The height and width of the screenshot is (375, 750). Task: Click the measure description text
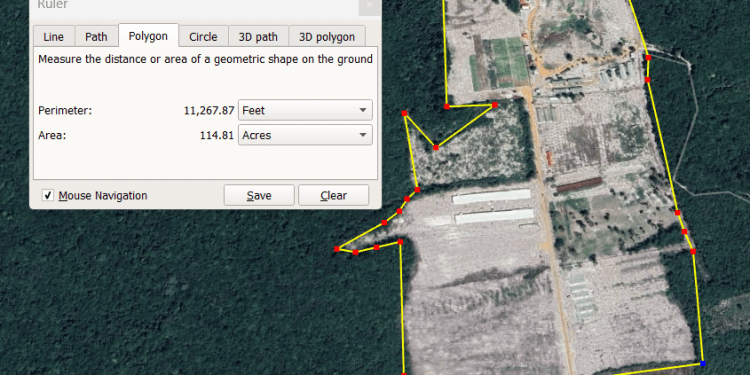pos(205,59)
